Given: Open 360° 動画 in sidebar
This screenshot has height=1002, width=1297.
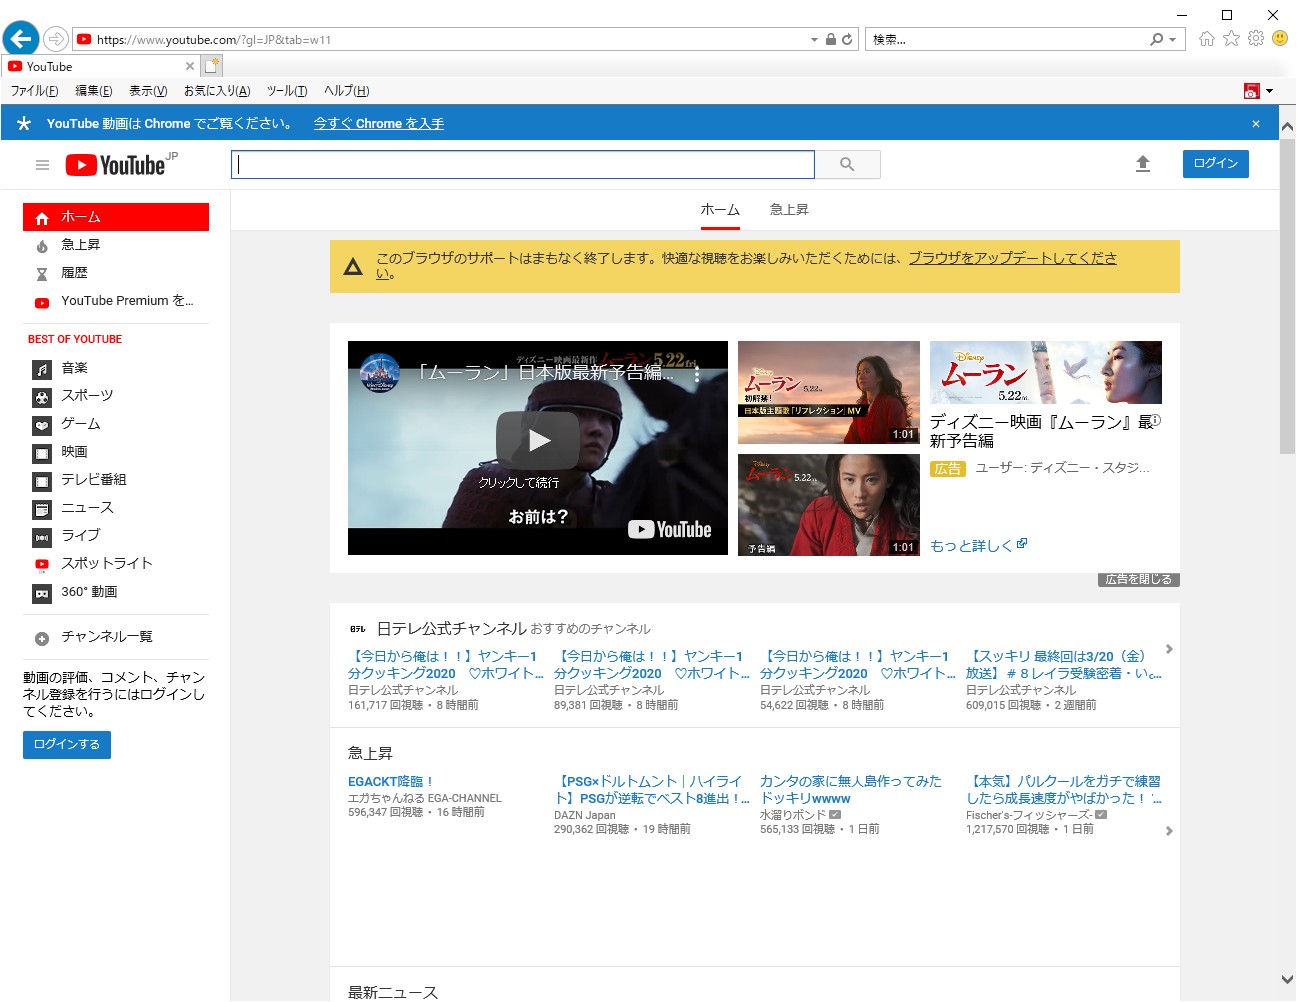Looking at the screenshot, I should 116,593.
